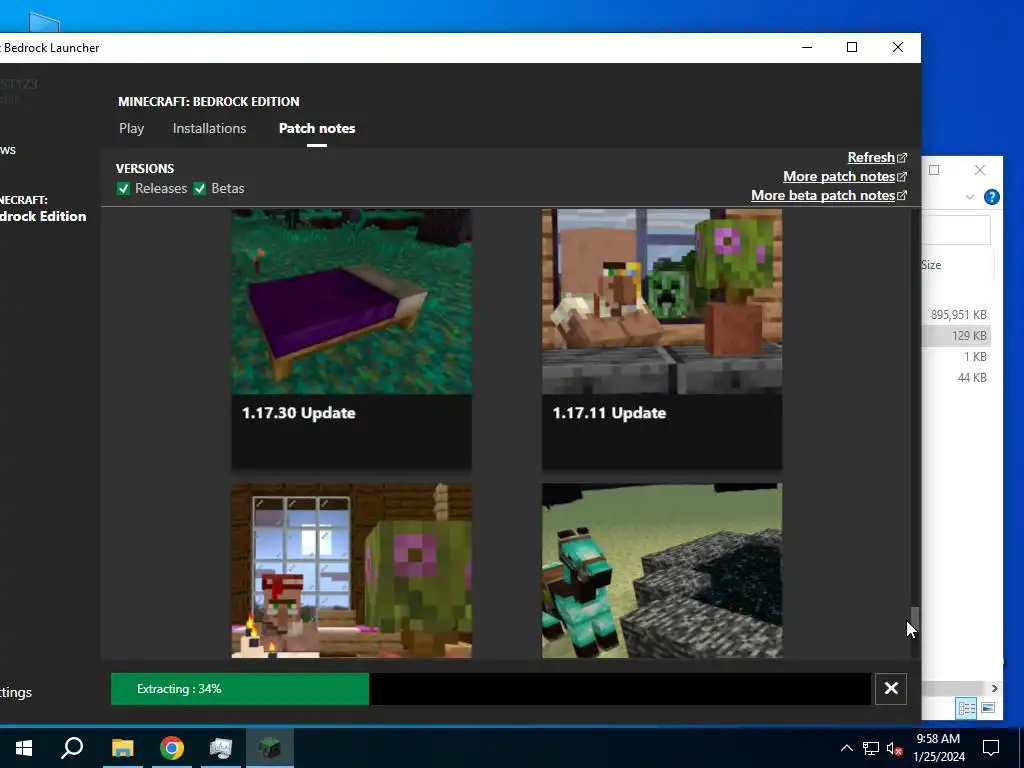Open the 1.17.11 Update villager thumbnail
This screenshot has height=768, width=1024.
[662, 301]
